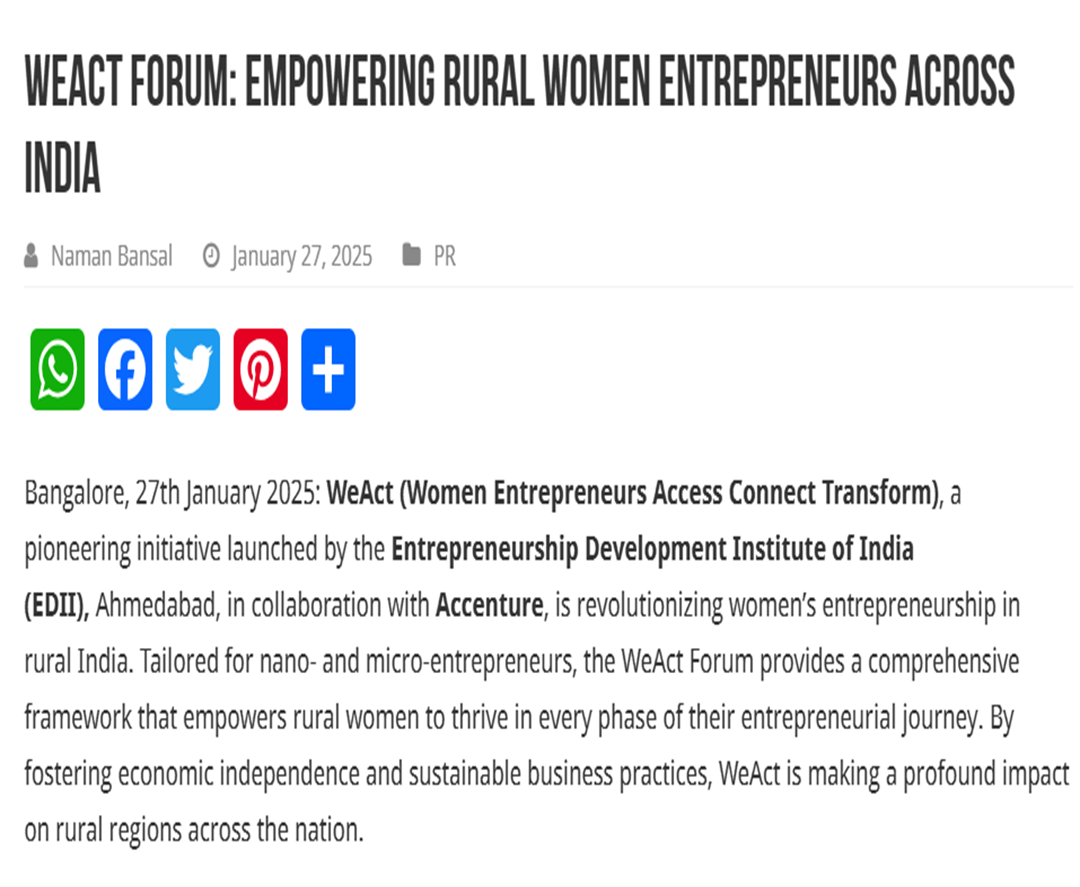This screenshot has height=887, width=1080.
Task: Click the bold WeAct (Women Entrepreneurs Access Connect Transform) text
Action: coord(633,493)
